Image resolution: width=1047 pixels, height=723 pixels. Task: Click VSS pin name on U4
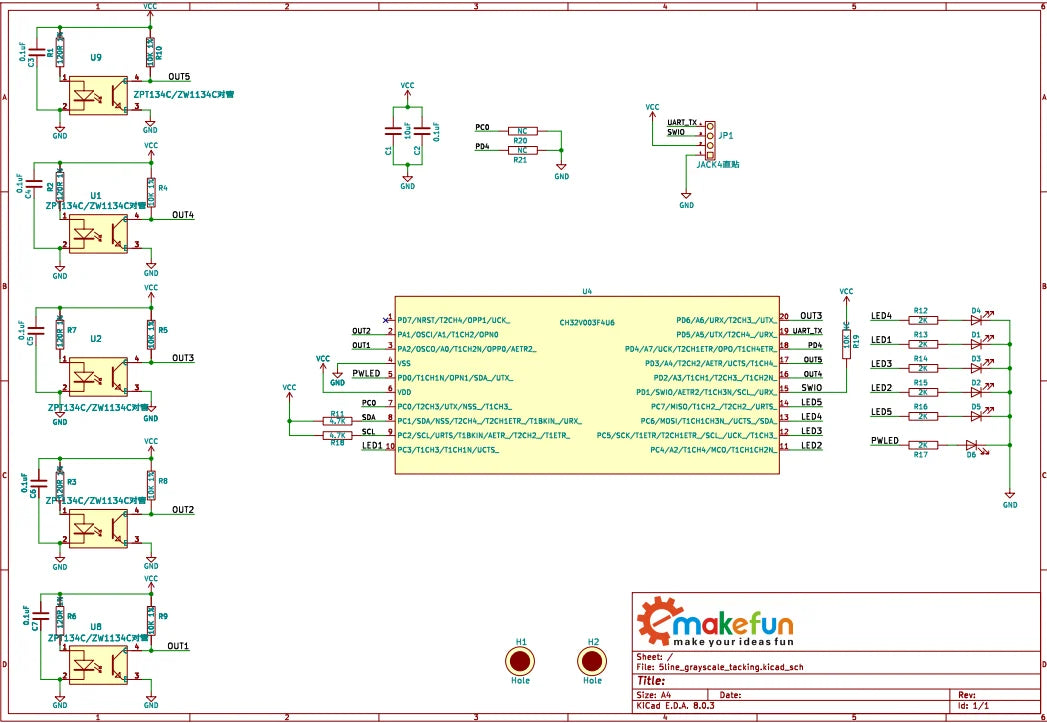[x=404, y=363]
